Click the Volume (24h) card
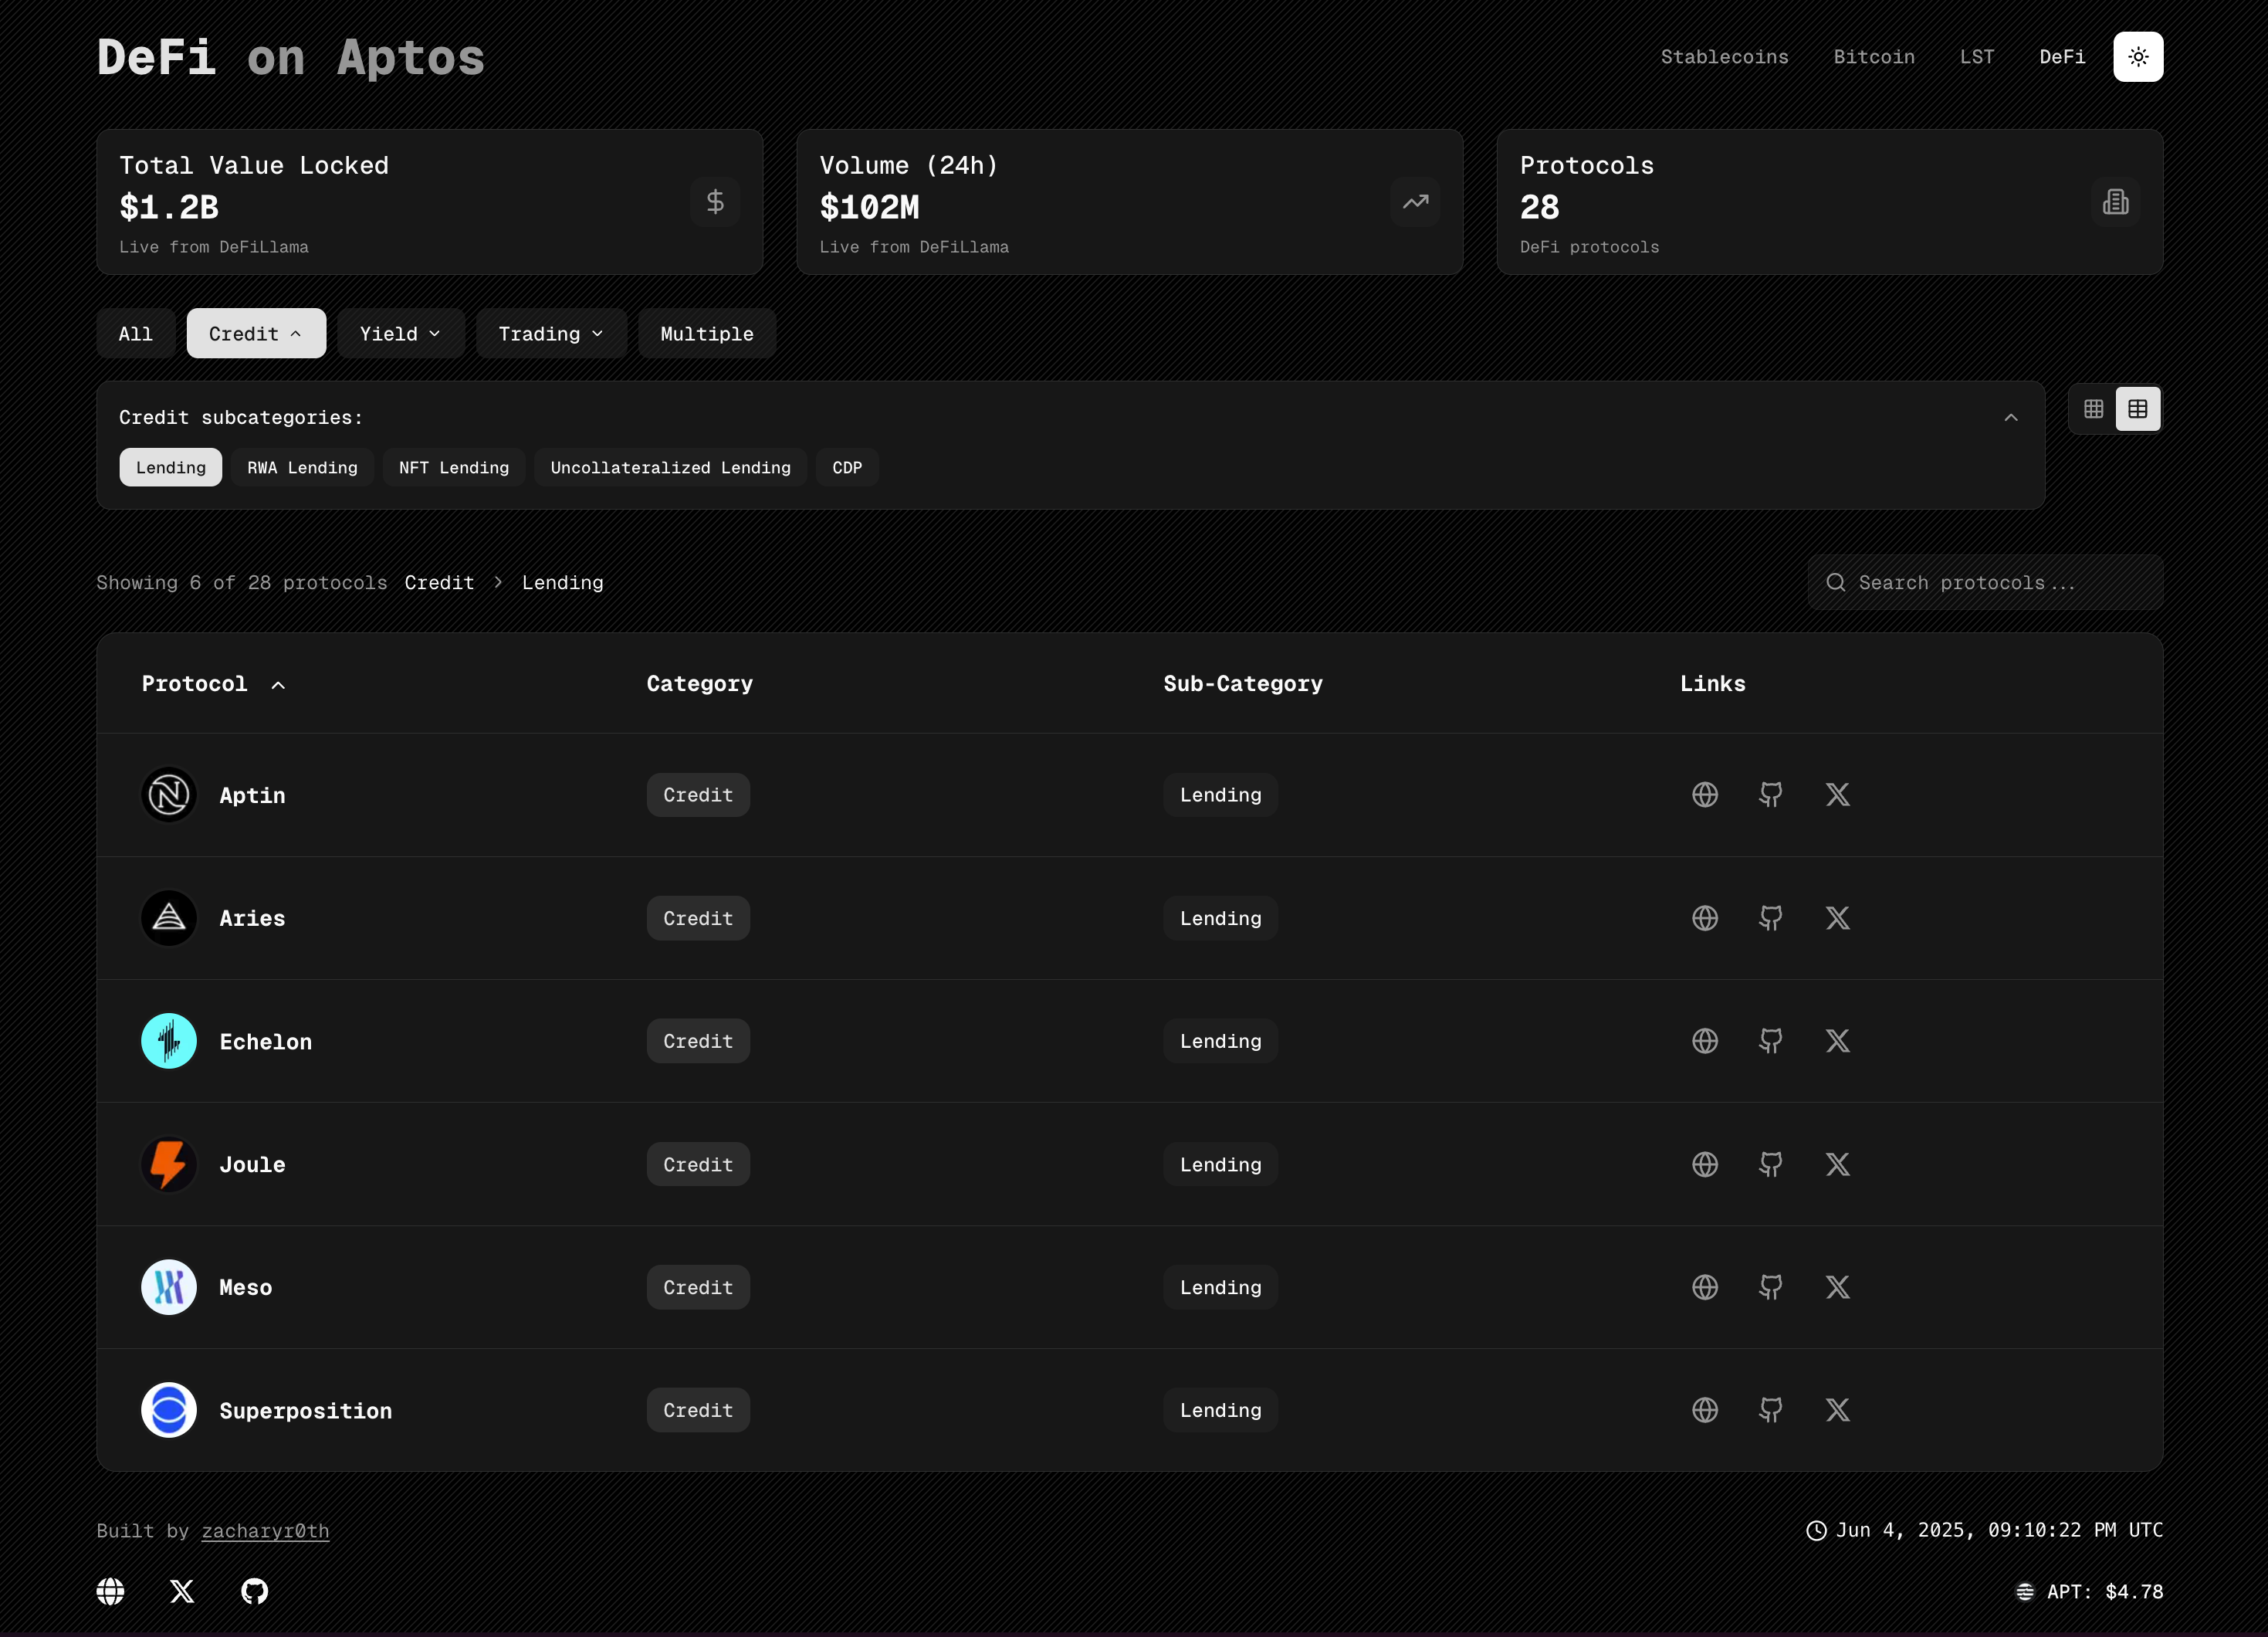 pyautogui.click(x=1130, y=202)
